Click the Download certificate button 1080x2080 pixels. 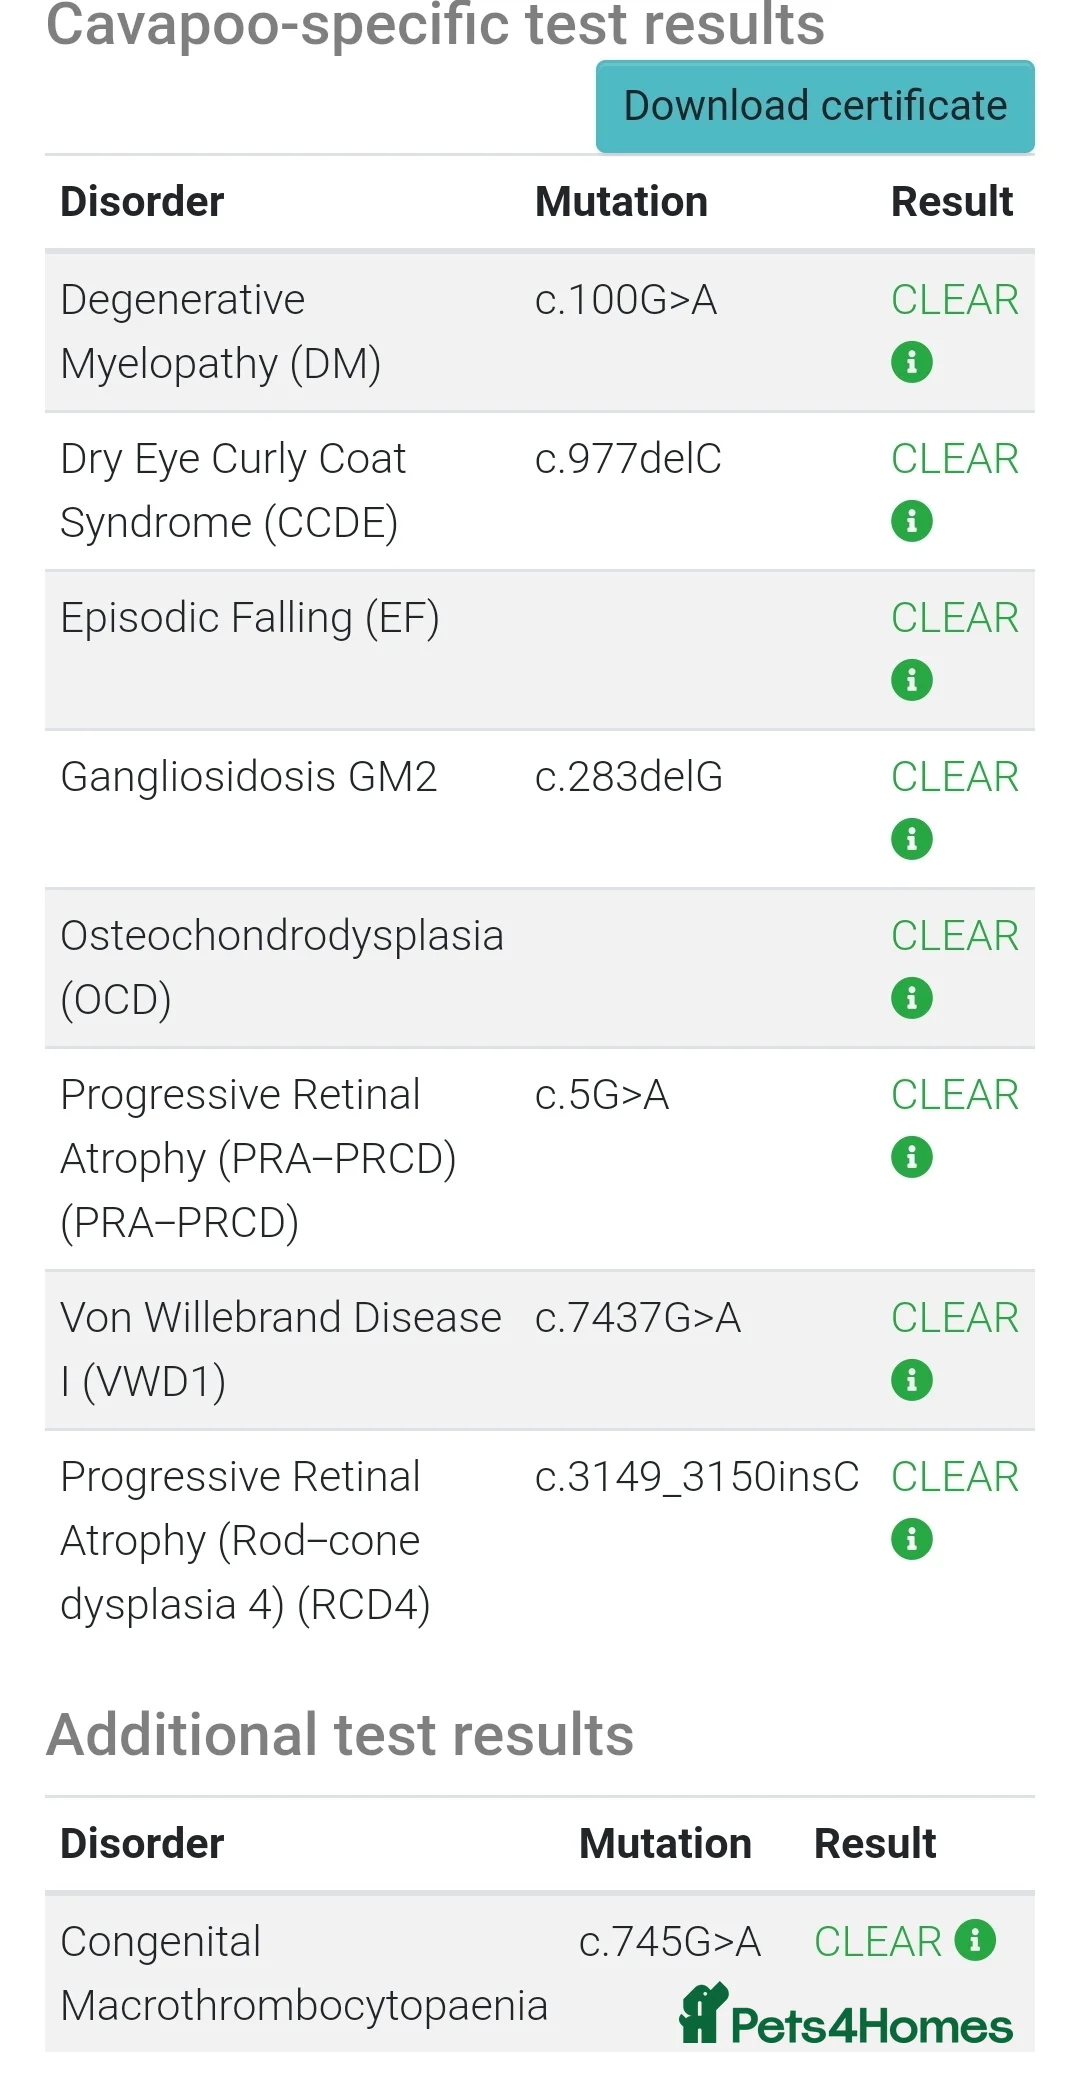[815, 106]
